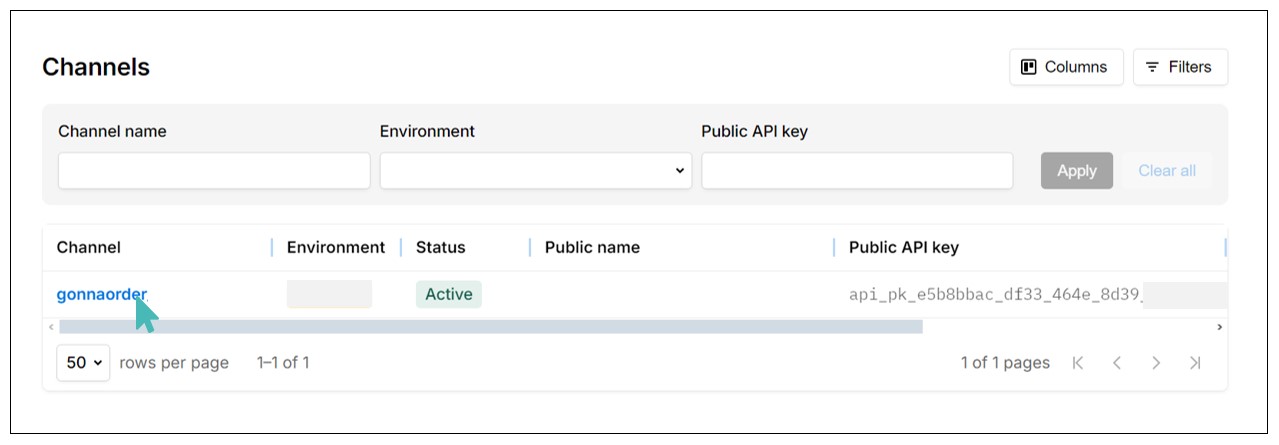
Task: Click the Environment column header
Action: [336, 247]
